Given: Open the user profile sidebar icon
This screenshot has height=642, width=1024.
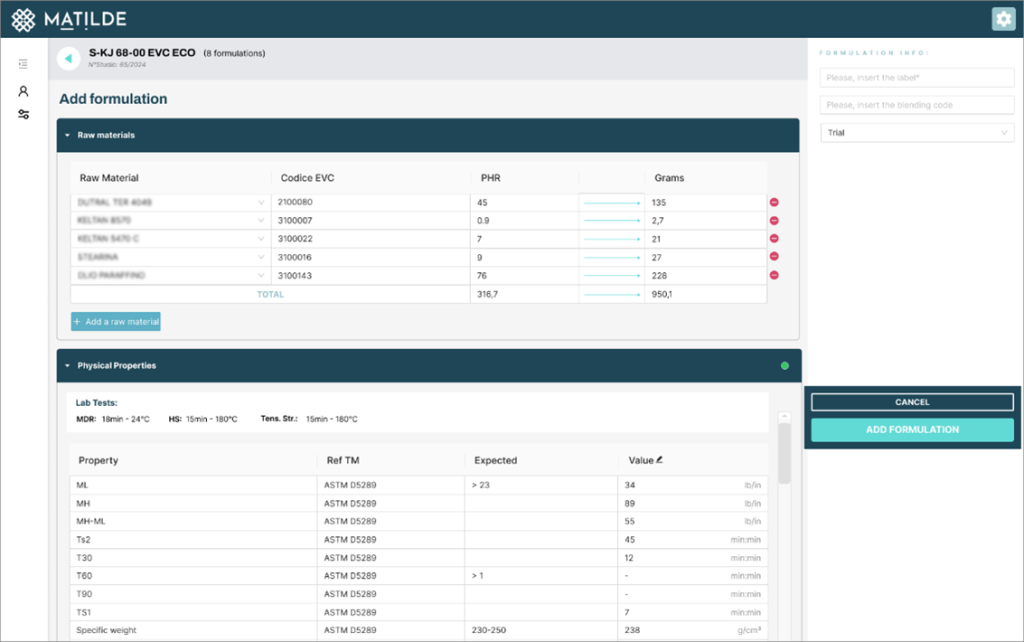Looking at the screenshot, I should click(x=23, y=91).
